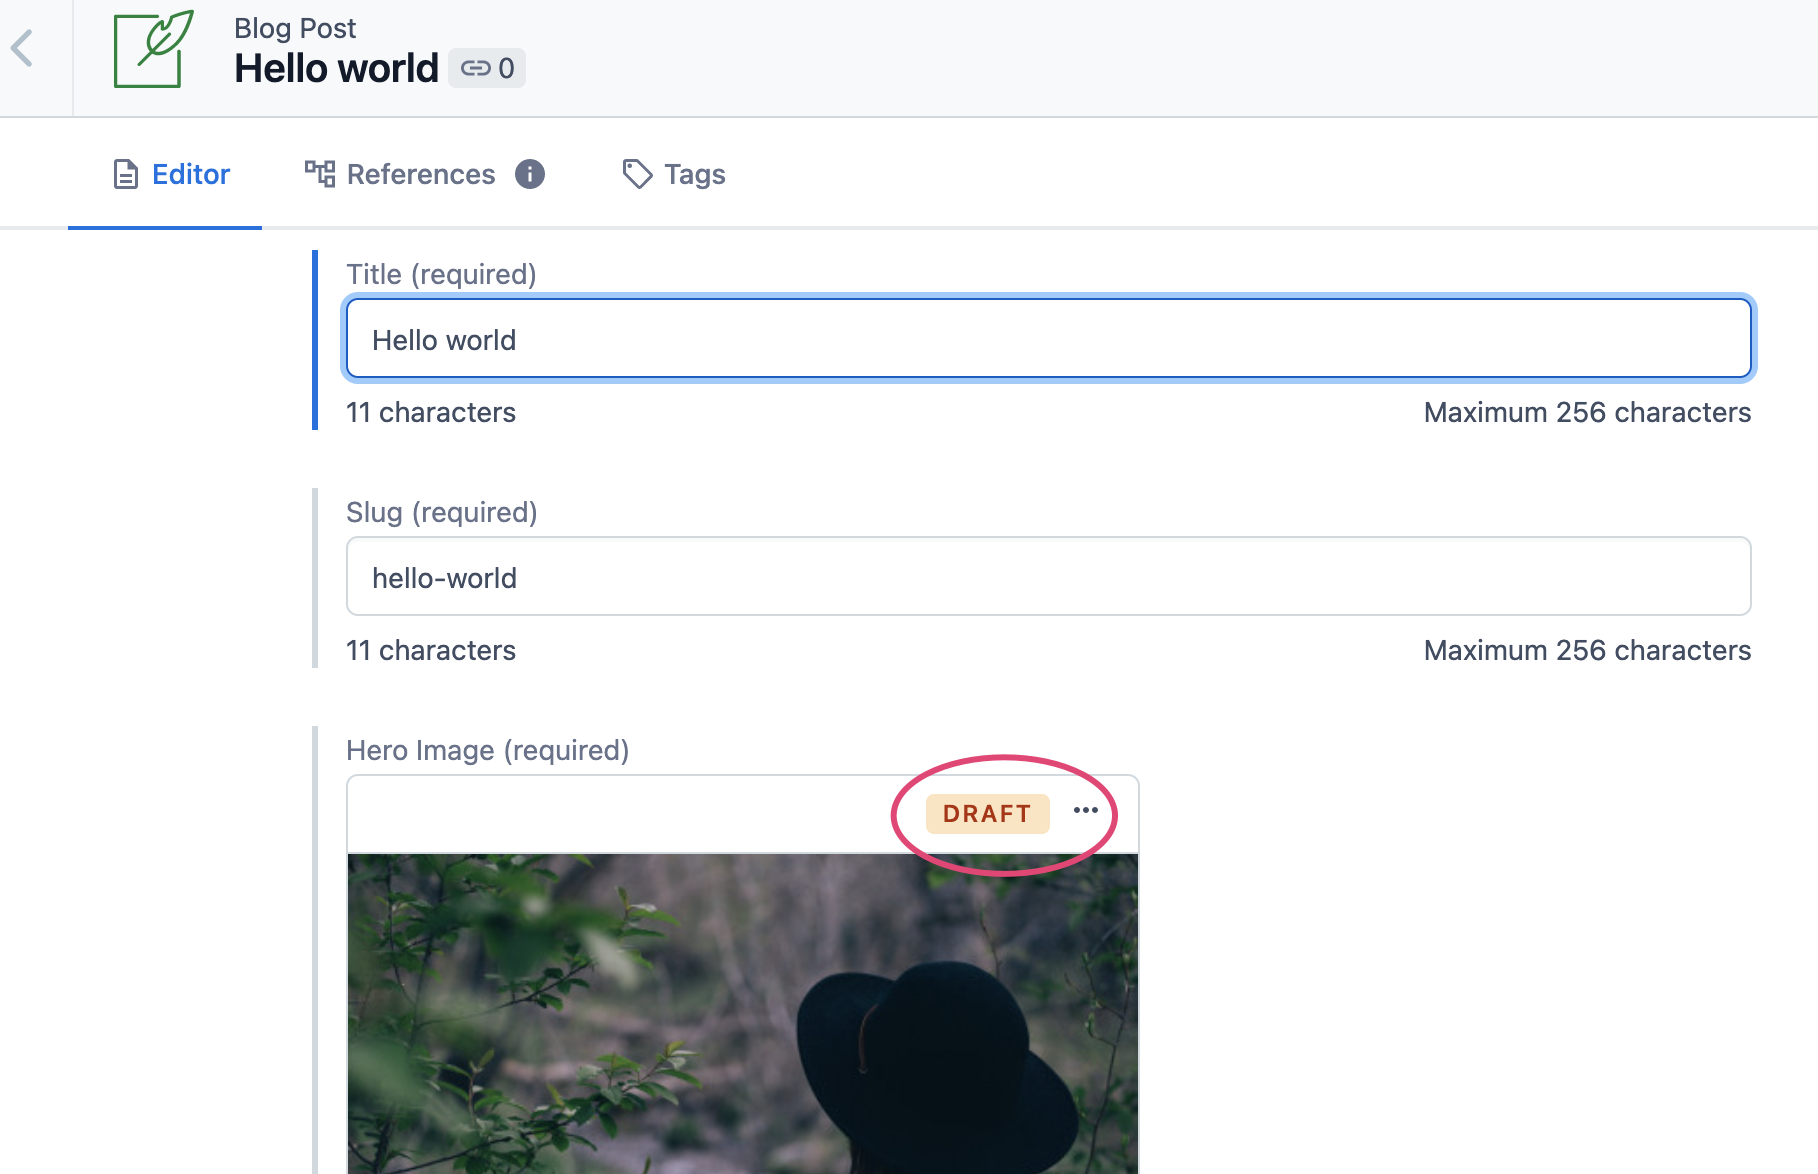Click the document icon beside Editor

[x=124, y=173]
